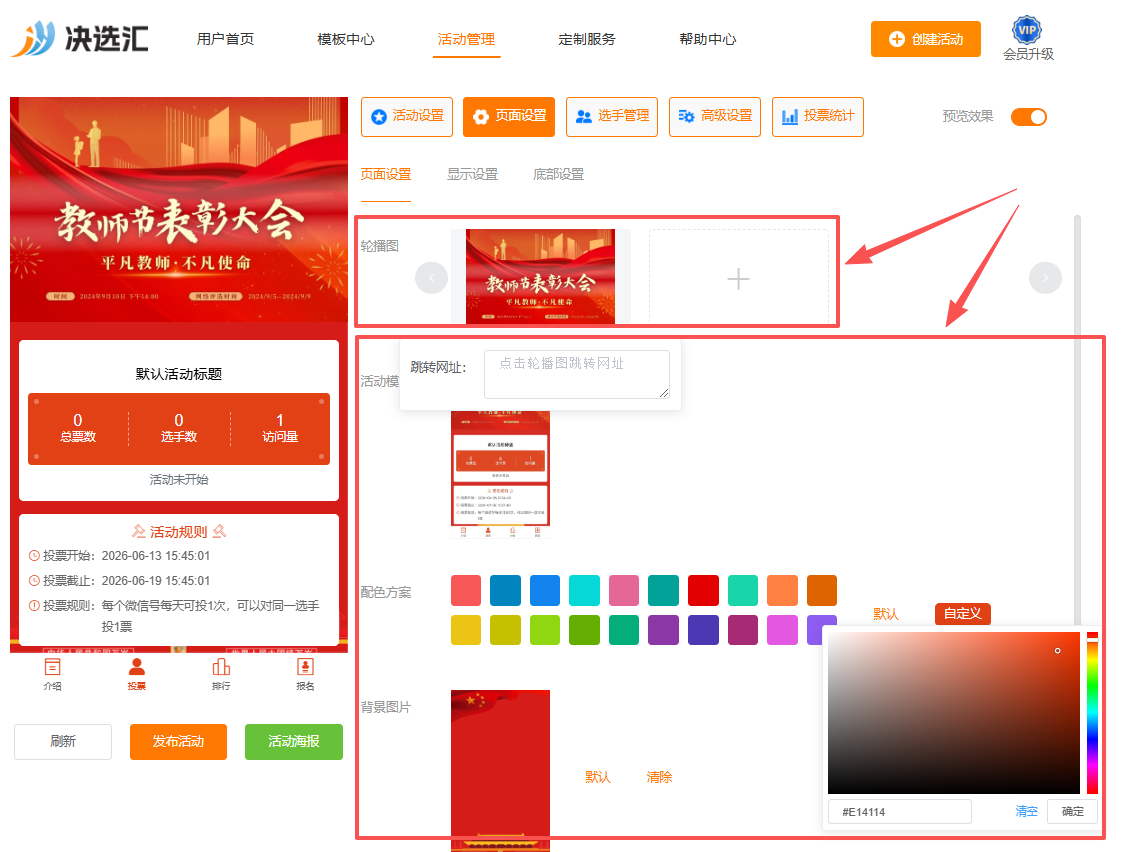Image resolution: width=1122 pixels, height=852 pixels.
Task: Add a new carousel image via plus
Action: 738,278
